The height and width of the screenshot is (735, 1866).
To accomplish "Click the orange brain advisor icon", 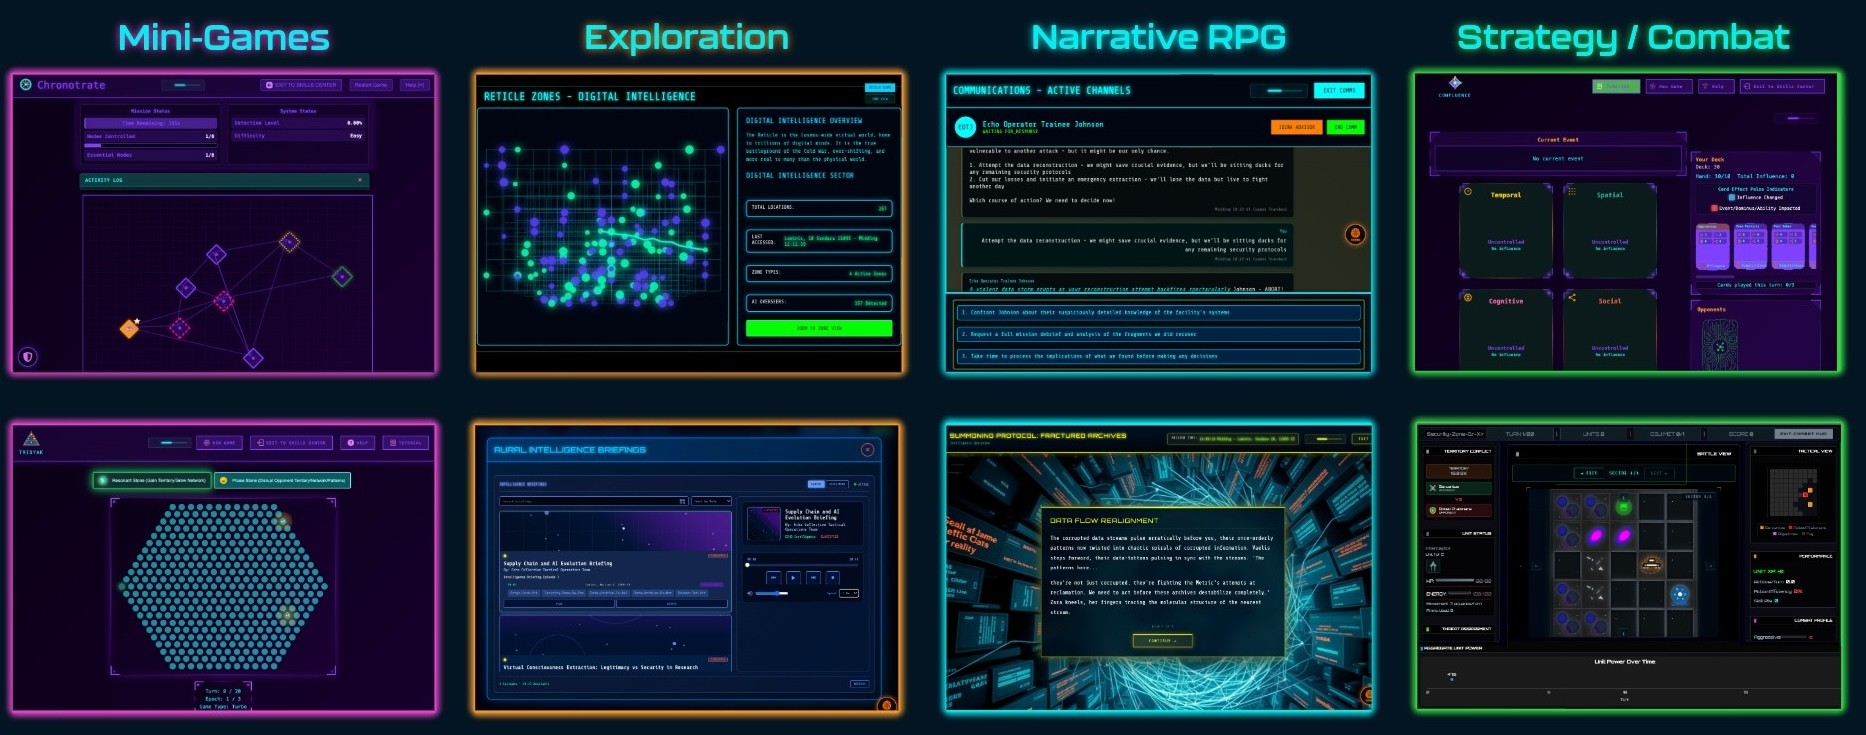I will point(1355,235).
